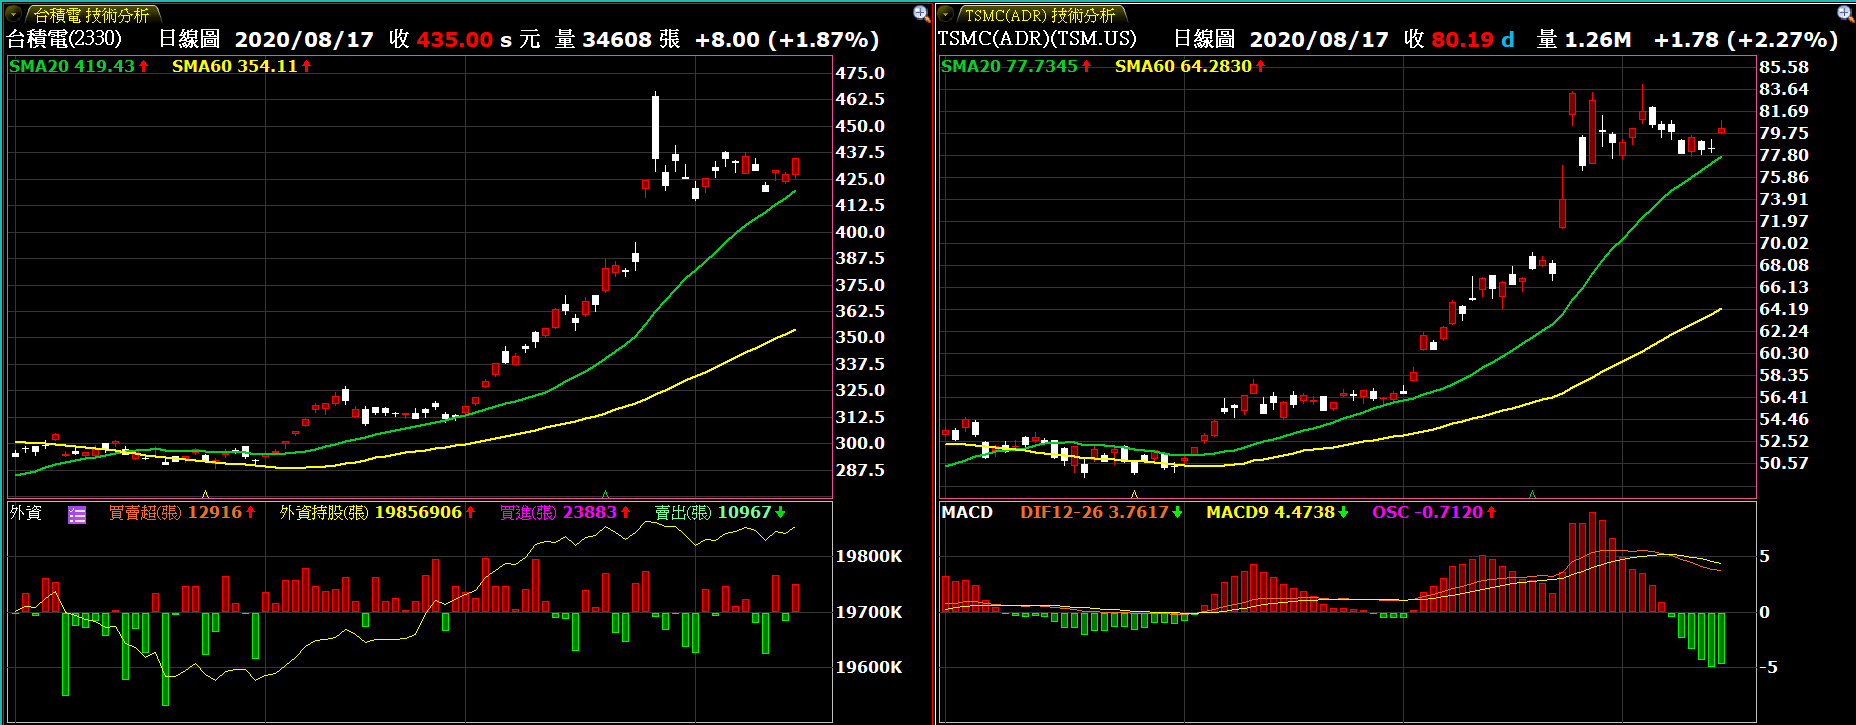The width and height of the screenshot is (1856, 725).
Task: Open the purple indicator list icon next to 外資
Action: 77,514
